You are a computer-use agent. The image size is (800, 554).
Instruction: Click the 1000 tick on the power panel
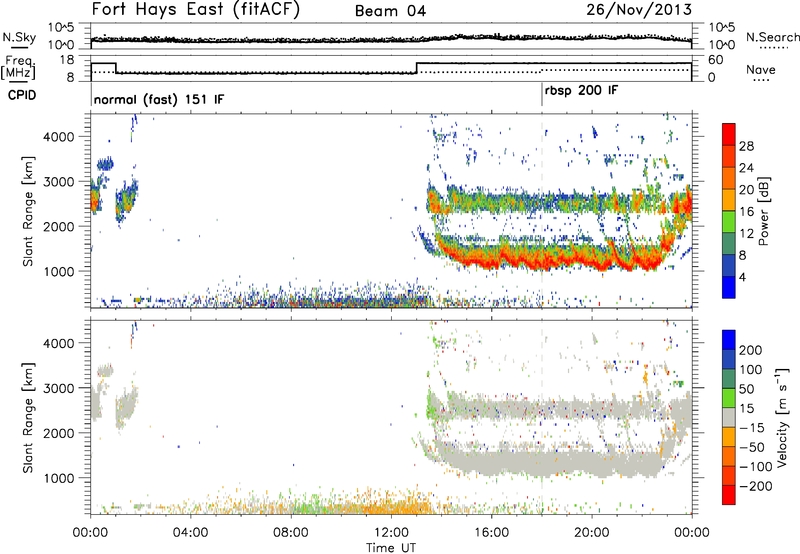point(59,271)
